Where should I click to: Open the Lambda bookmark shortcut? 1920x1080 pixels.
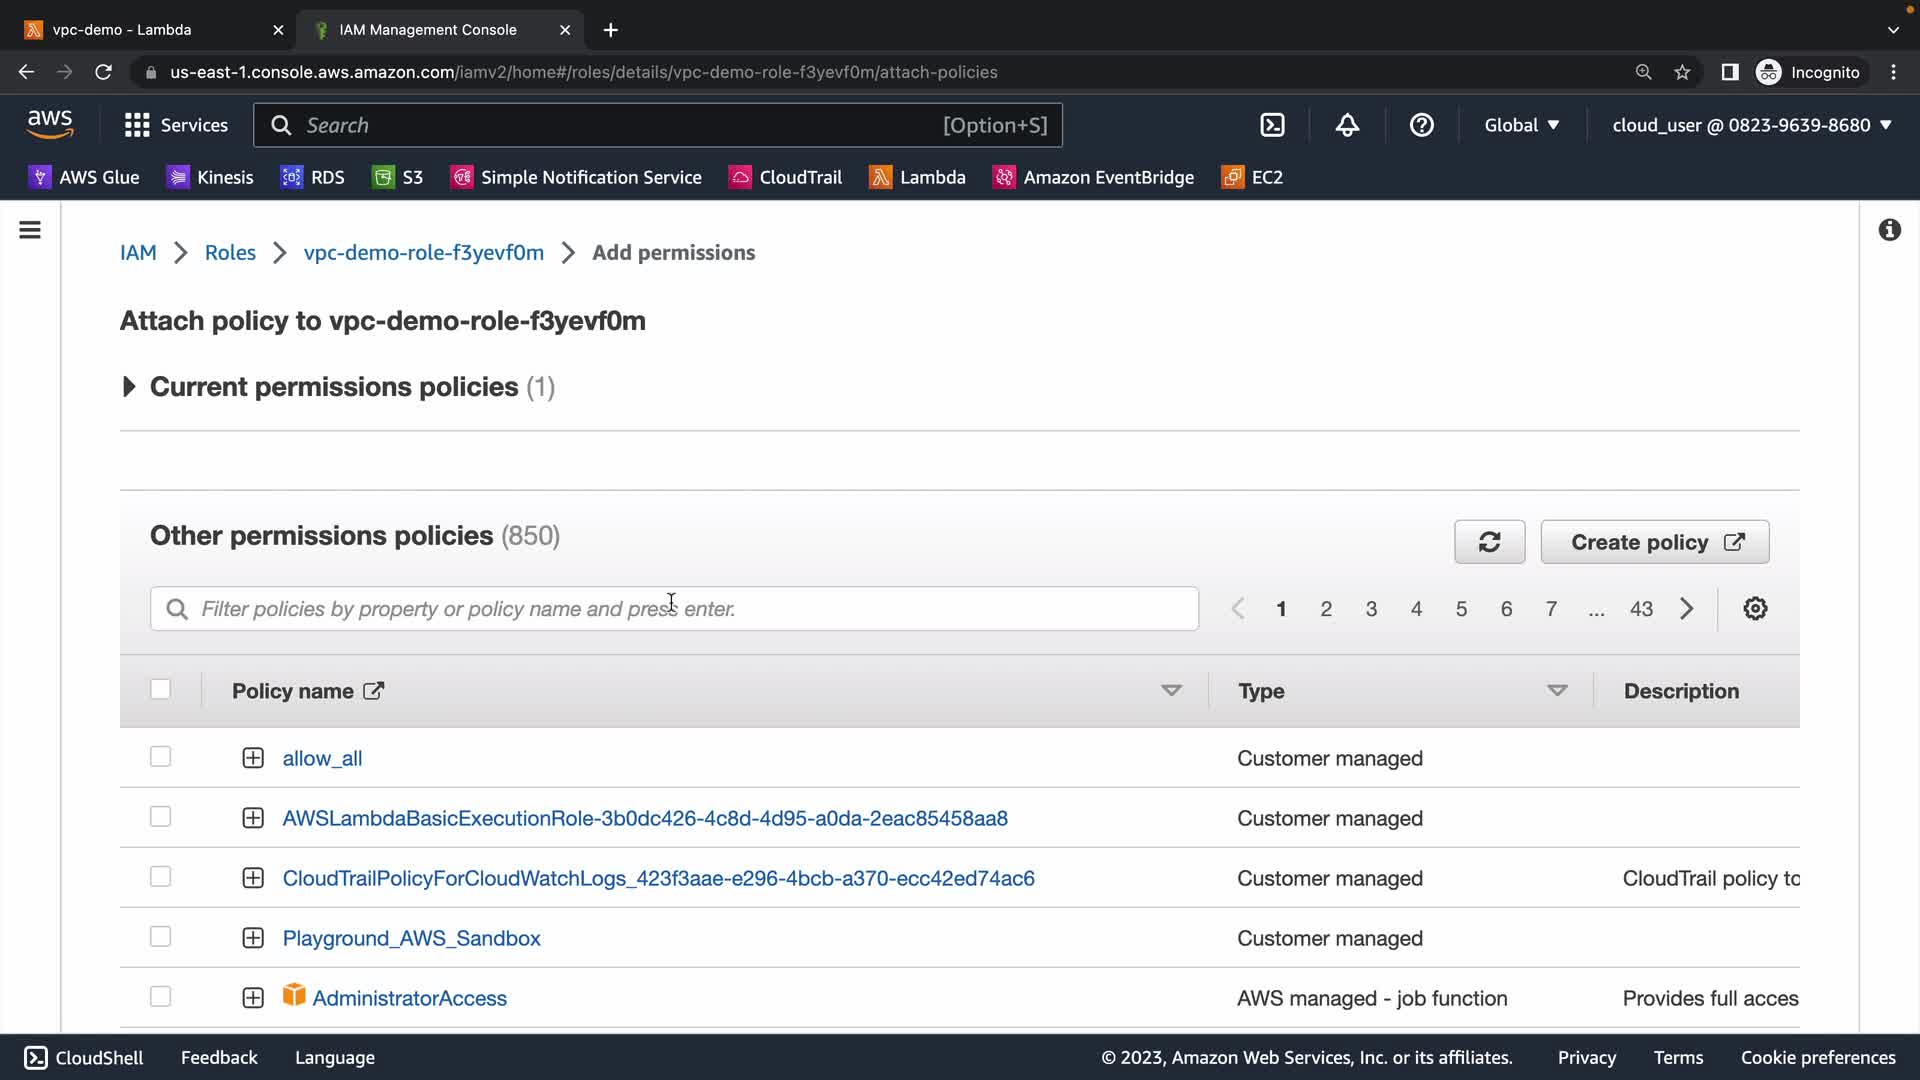(x=917, y=177)
